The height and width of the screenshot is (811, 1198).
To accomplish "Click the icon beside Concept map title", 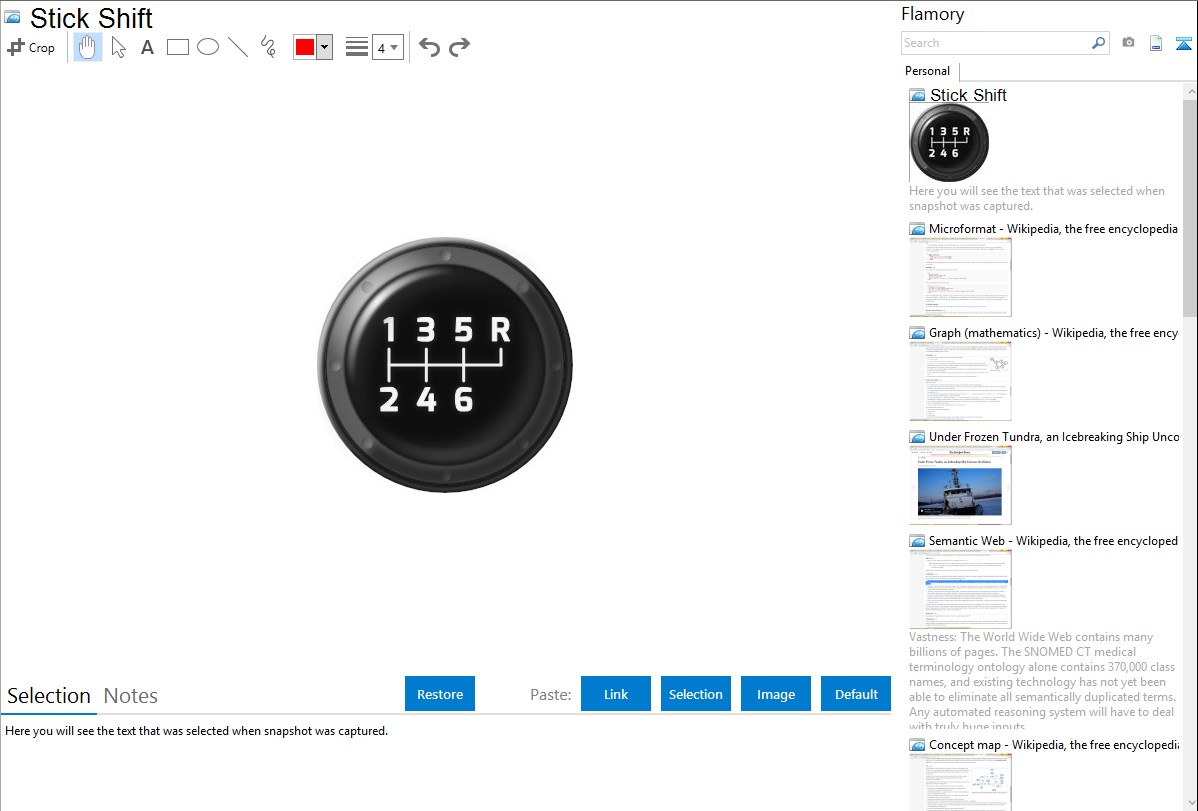I will coord(917,745).
